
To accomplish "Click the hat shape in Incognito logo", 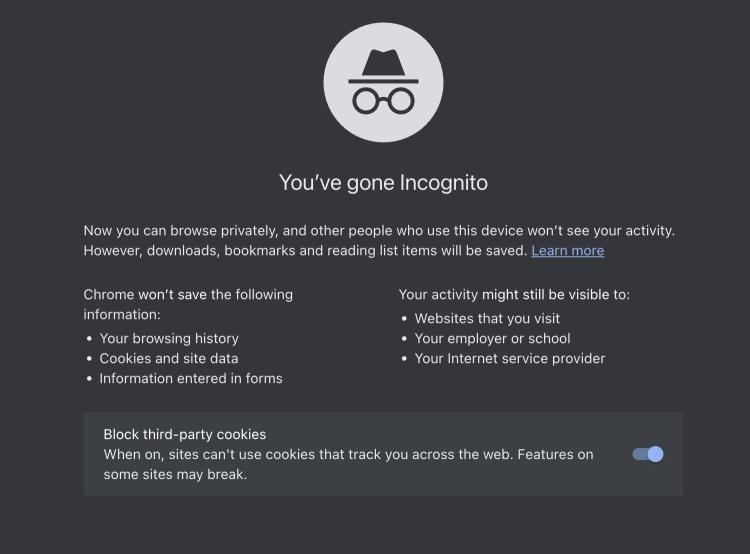I will 383,64.
